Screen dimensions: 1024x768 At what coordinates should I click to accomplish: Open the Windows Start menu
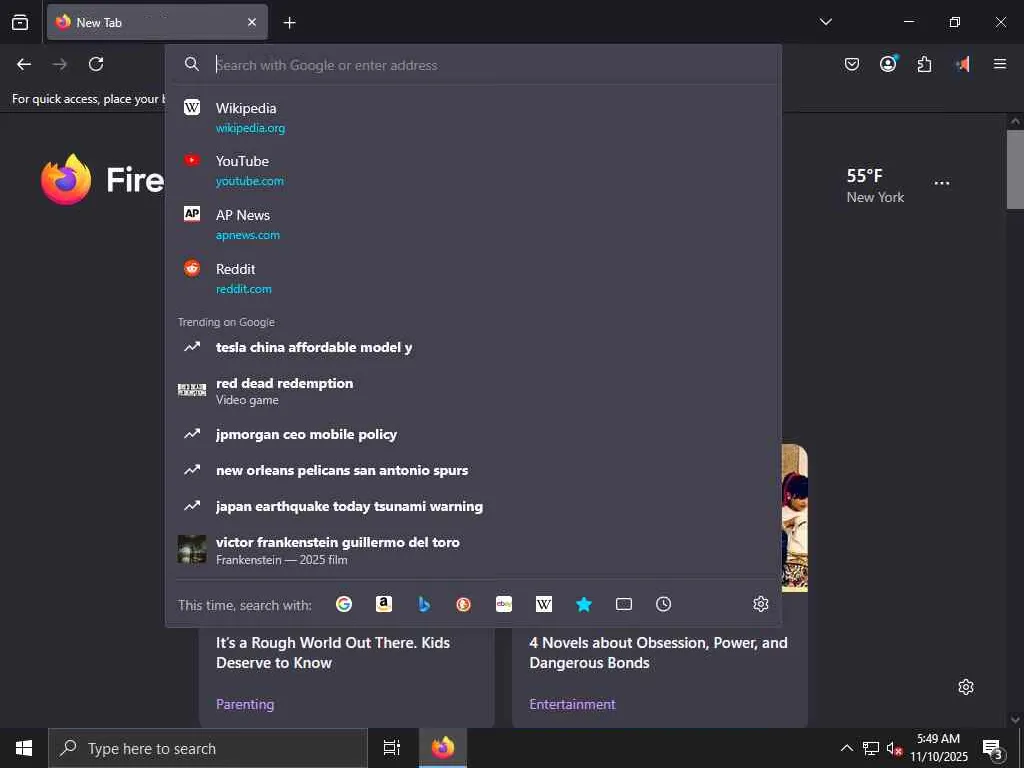click(24, 748)
